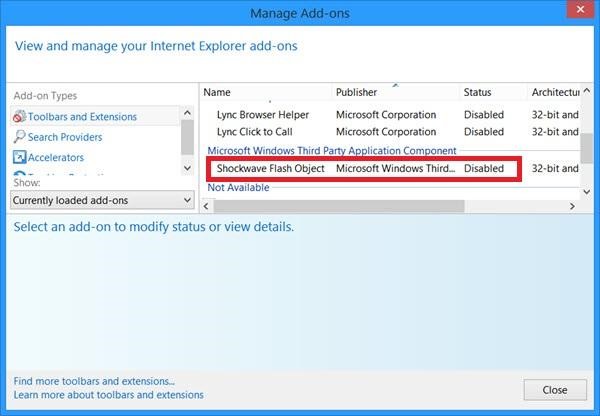Click the add-on list vertical scrollbar thumb
The height and width of the screenshot is (416, 600).
(x=587, y=148)
